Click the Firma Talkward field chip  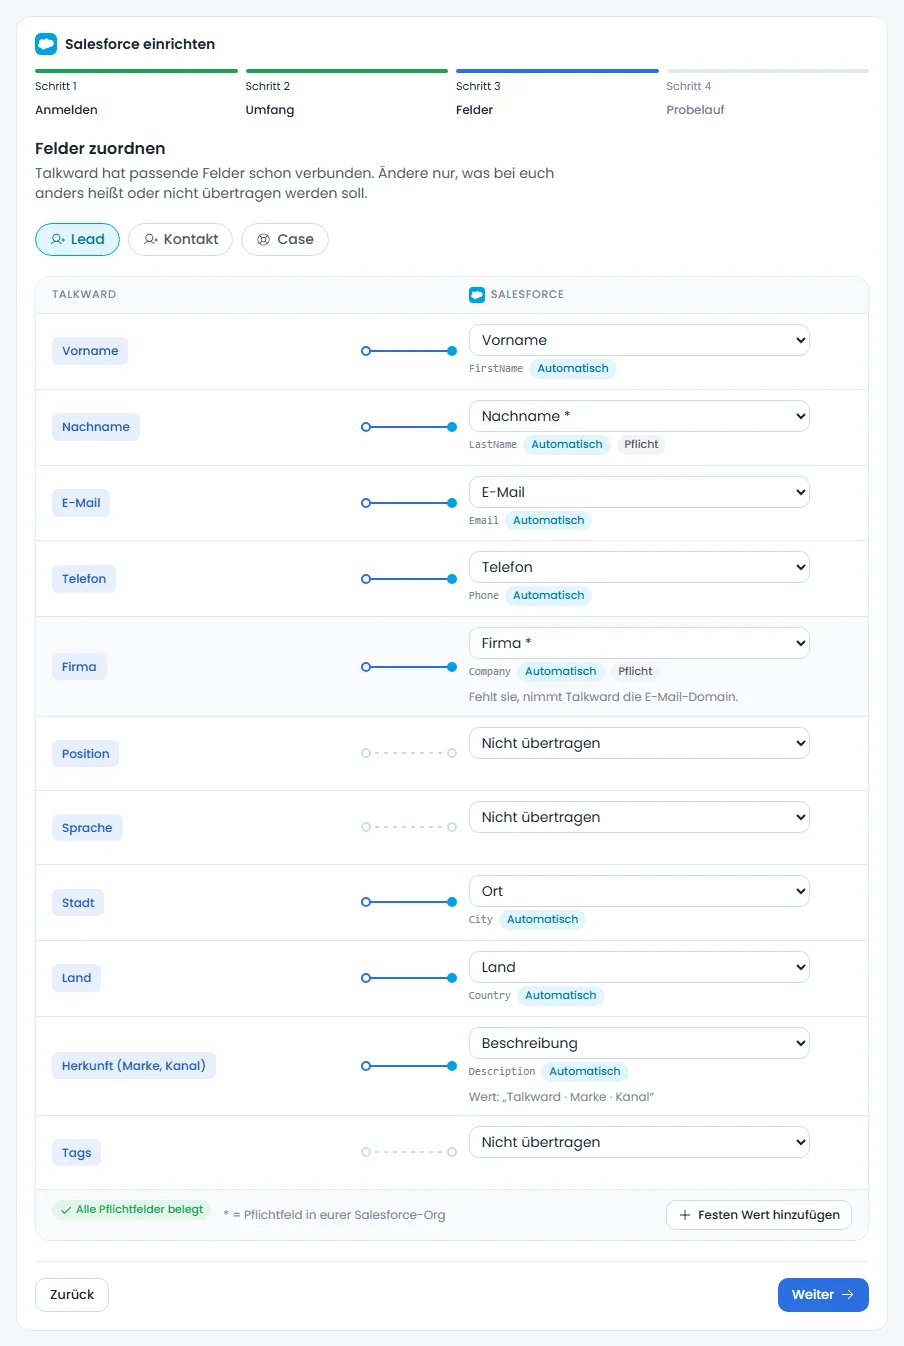79,667
